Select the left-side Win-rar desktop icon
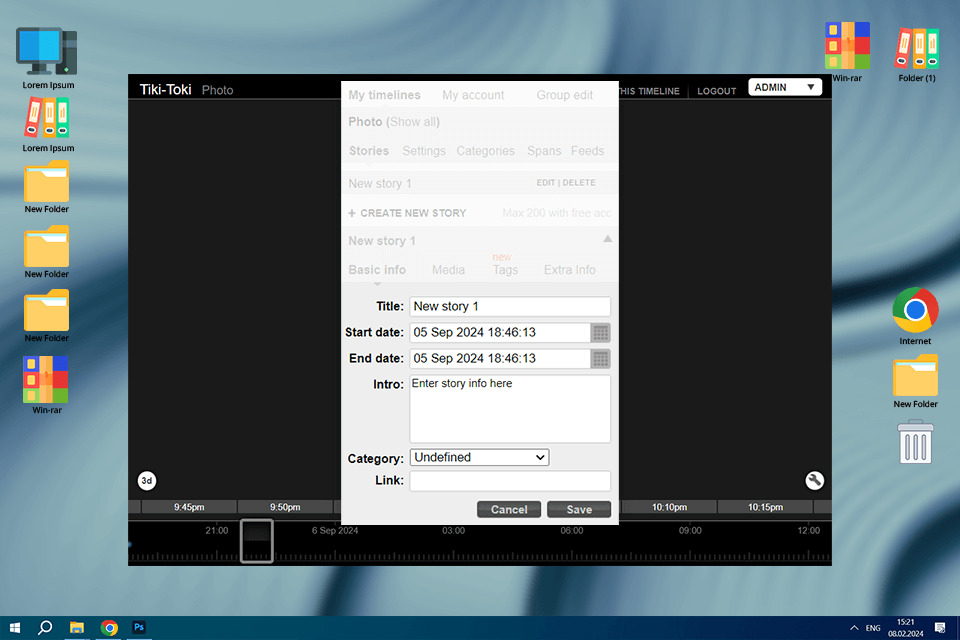 click(x=47, y=386)
